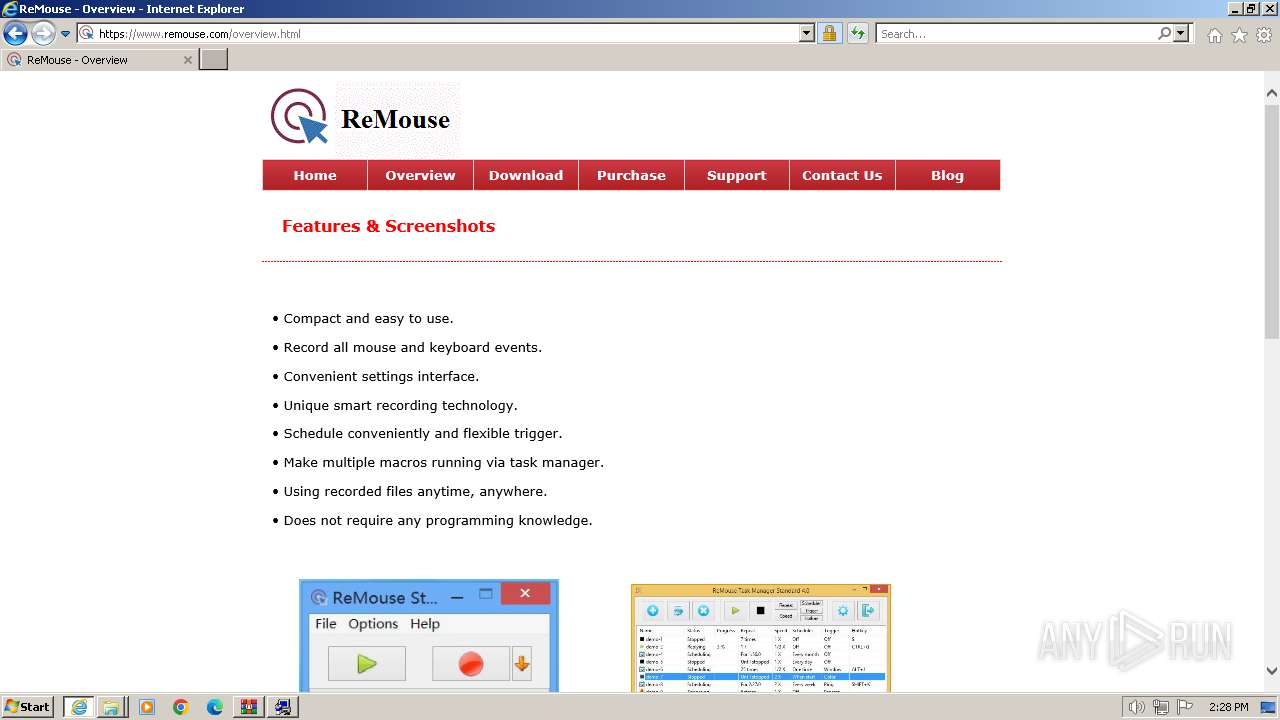Click the taskbar clock 2:28 PM
This screenshot has height=720, width=1280.
tap(1228, 707)
